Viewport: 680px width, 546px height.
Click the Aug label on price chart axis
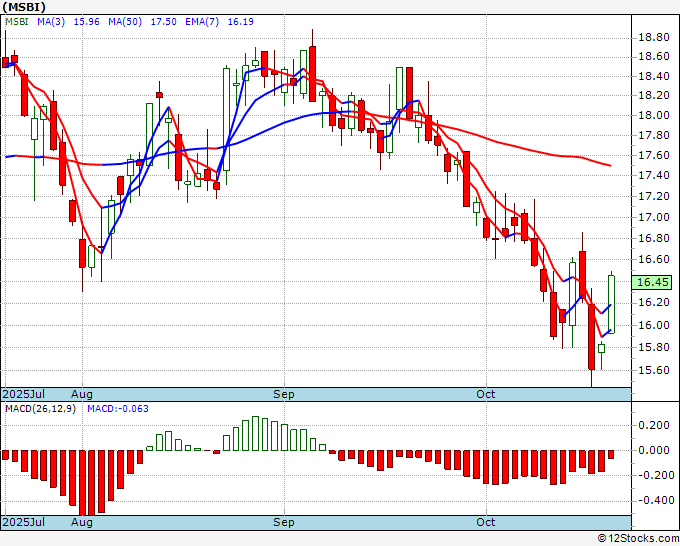(x=82, y=394)
